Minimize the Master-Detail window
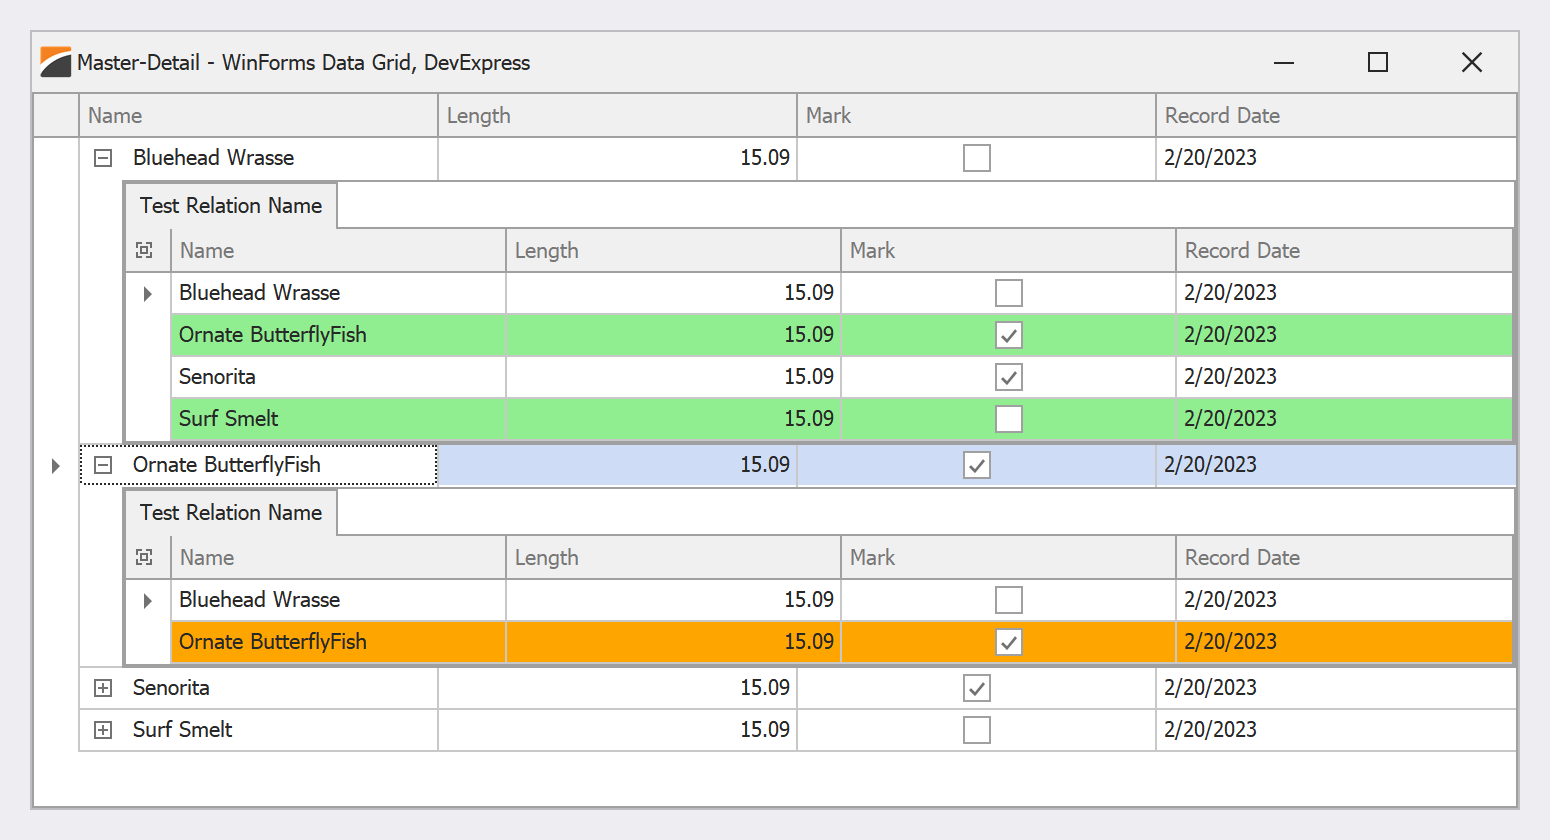The width and height of the screenshot is (1550, 840). pos(1284,62)
